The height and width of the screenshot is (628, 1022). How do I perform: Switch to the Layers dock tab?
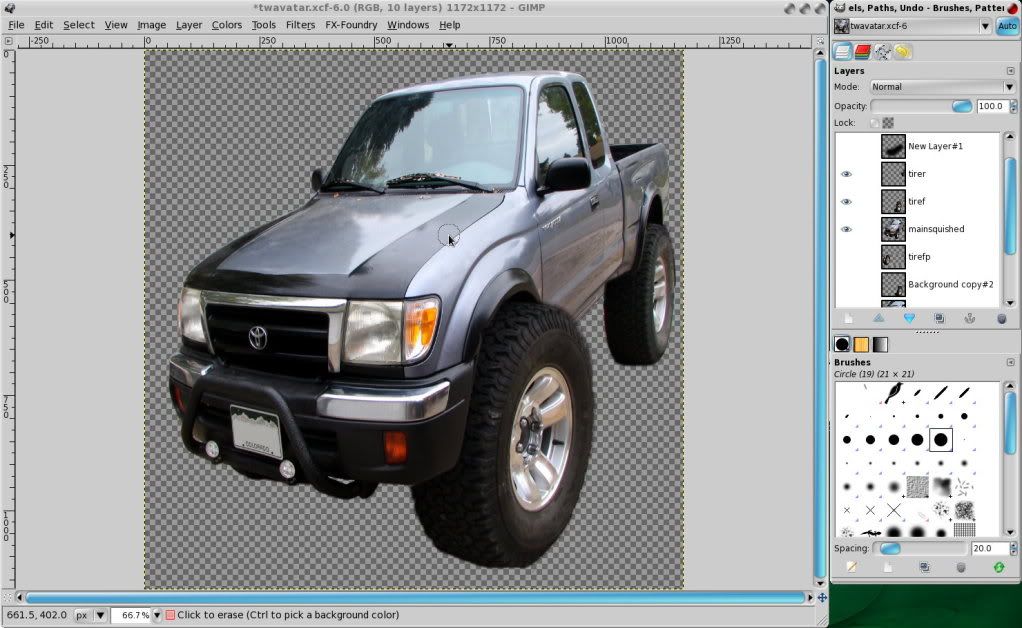click(843, 51)
